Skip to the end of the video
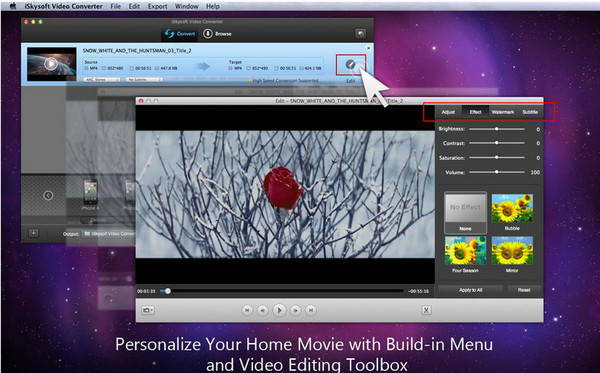600x373 pixels. 311,310
